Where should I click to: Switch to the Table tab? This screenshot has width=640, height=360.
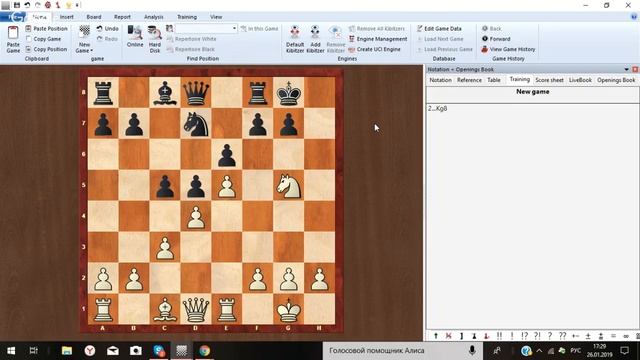493,80
